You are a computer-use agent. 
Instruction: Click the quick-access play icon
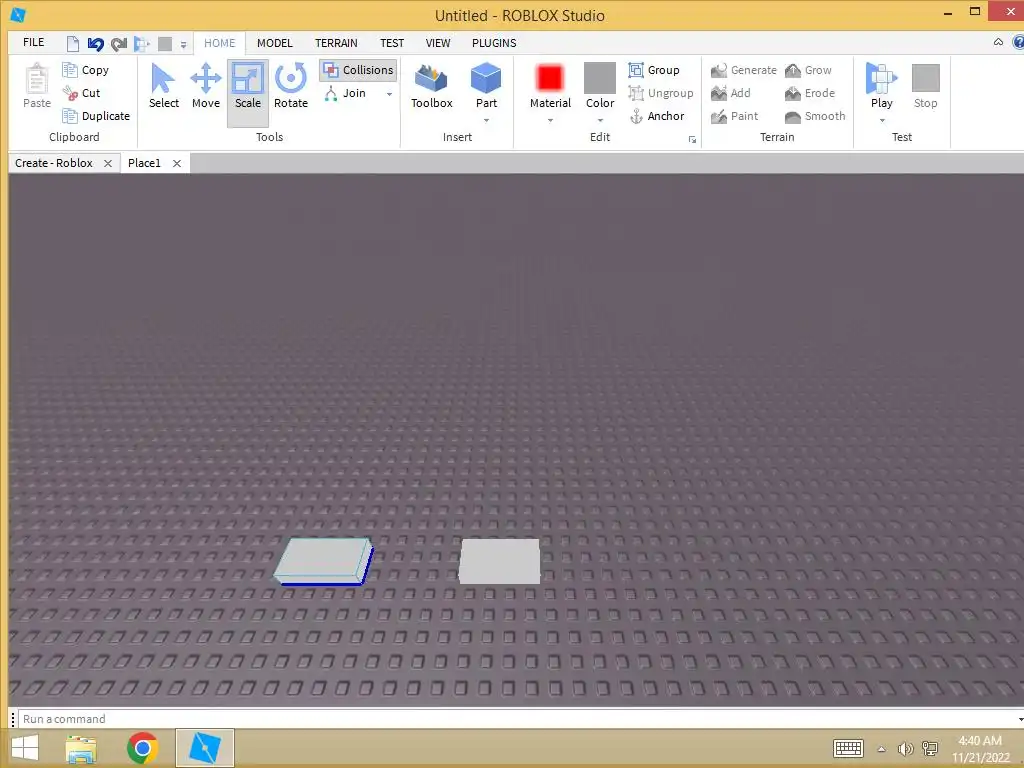(x=142, y=44)
